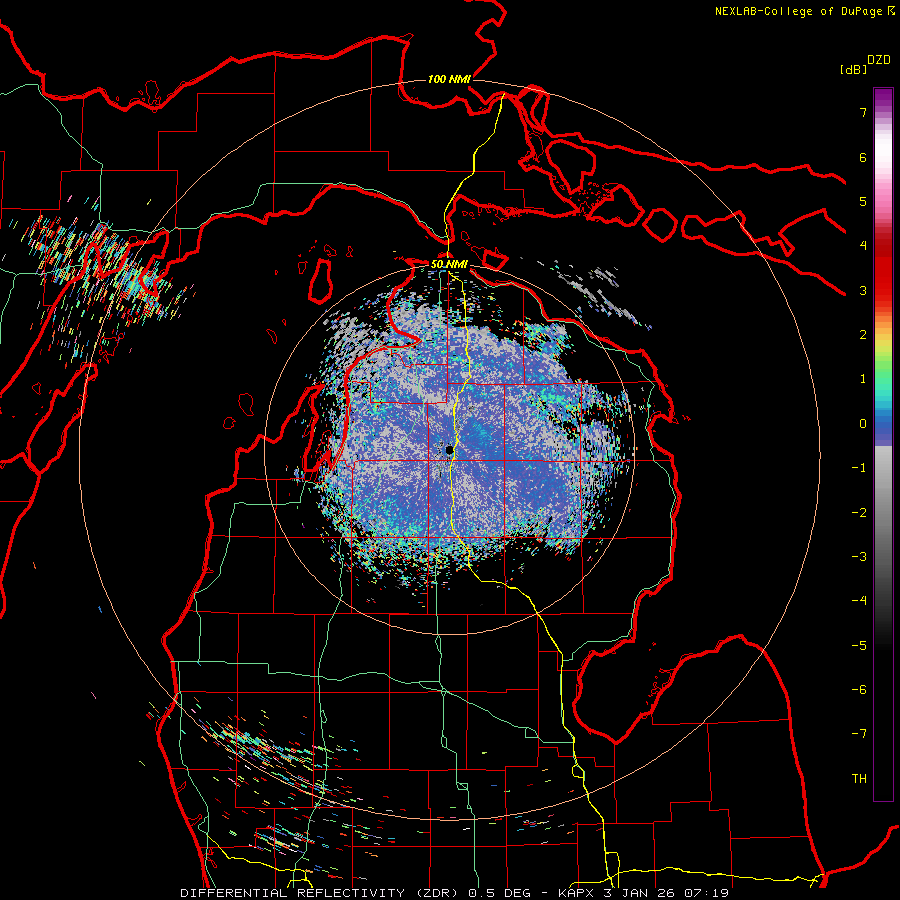Click the -5 value on color scale
The height and width of the screenshot is (900, 900).
click(859, 646)
